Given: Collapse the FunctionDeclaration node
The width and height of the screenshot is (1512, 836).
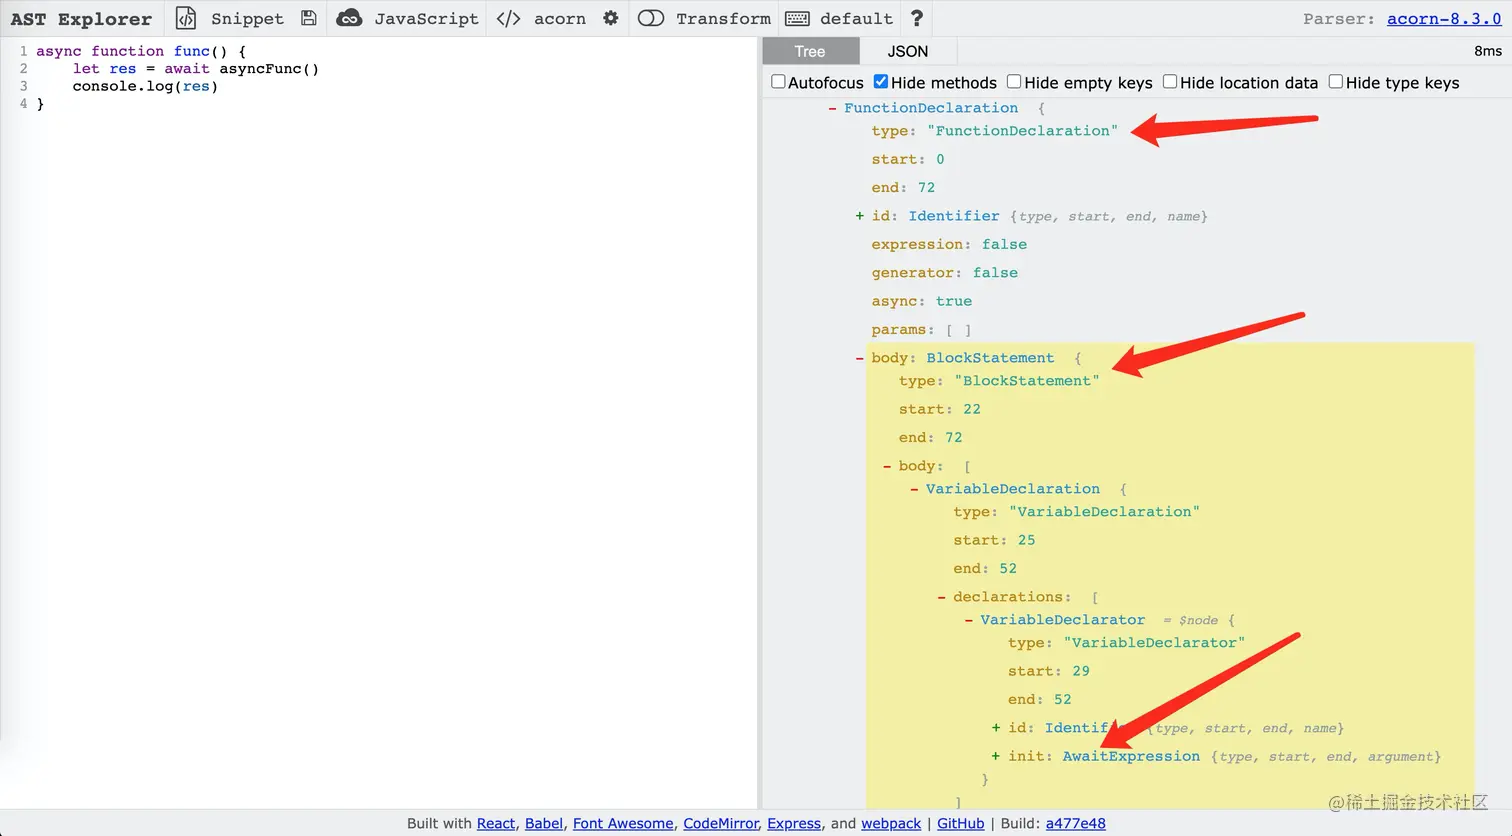Looking at the screenshot, I should pyautogui.click(x=833, y=108).
